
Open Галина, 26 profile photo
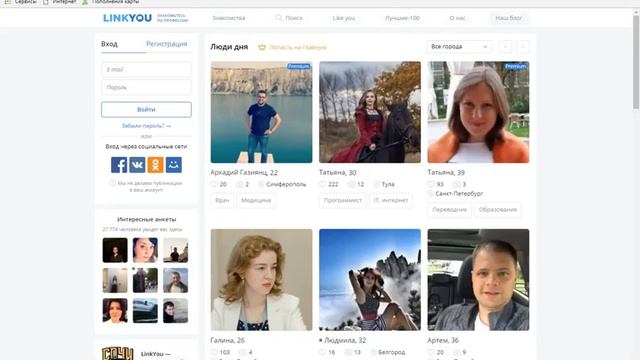(x=261, y=280)
